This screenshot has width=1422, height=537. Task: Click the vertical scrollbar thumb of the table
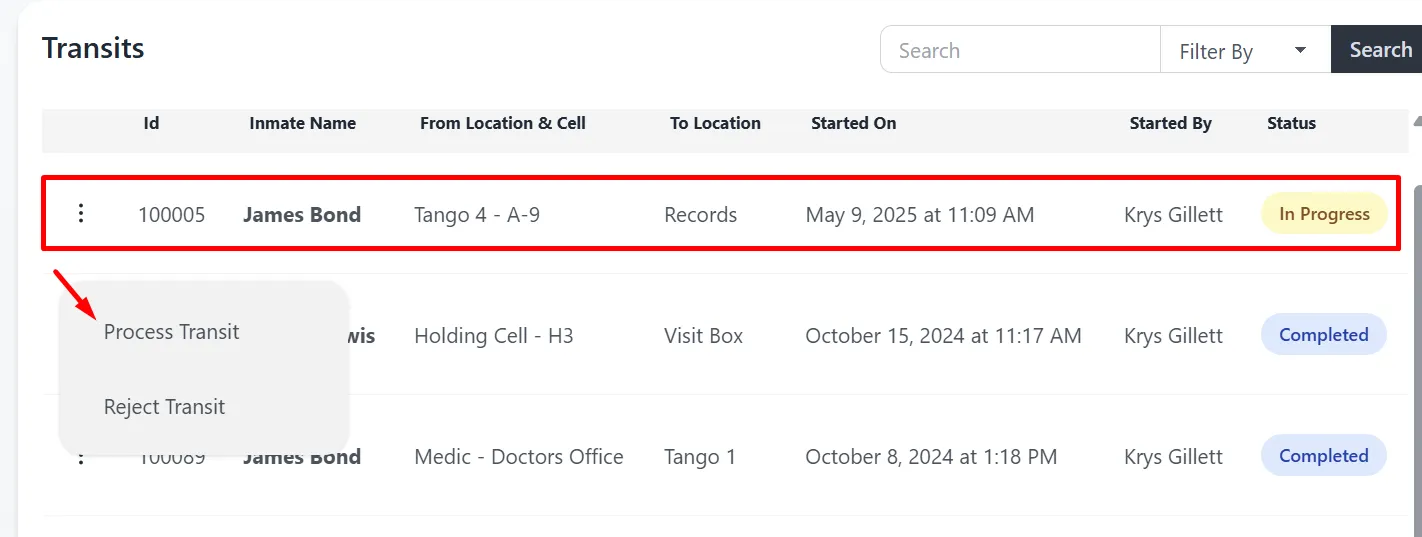point(1417,350)
